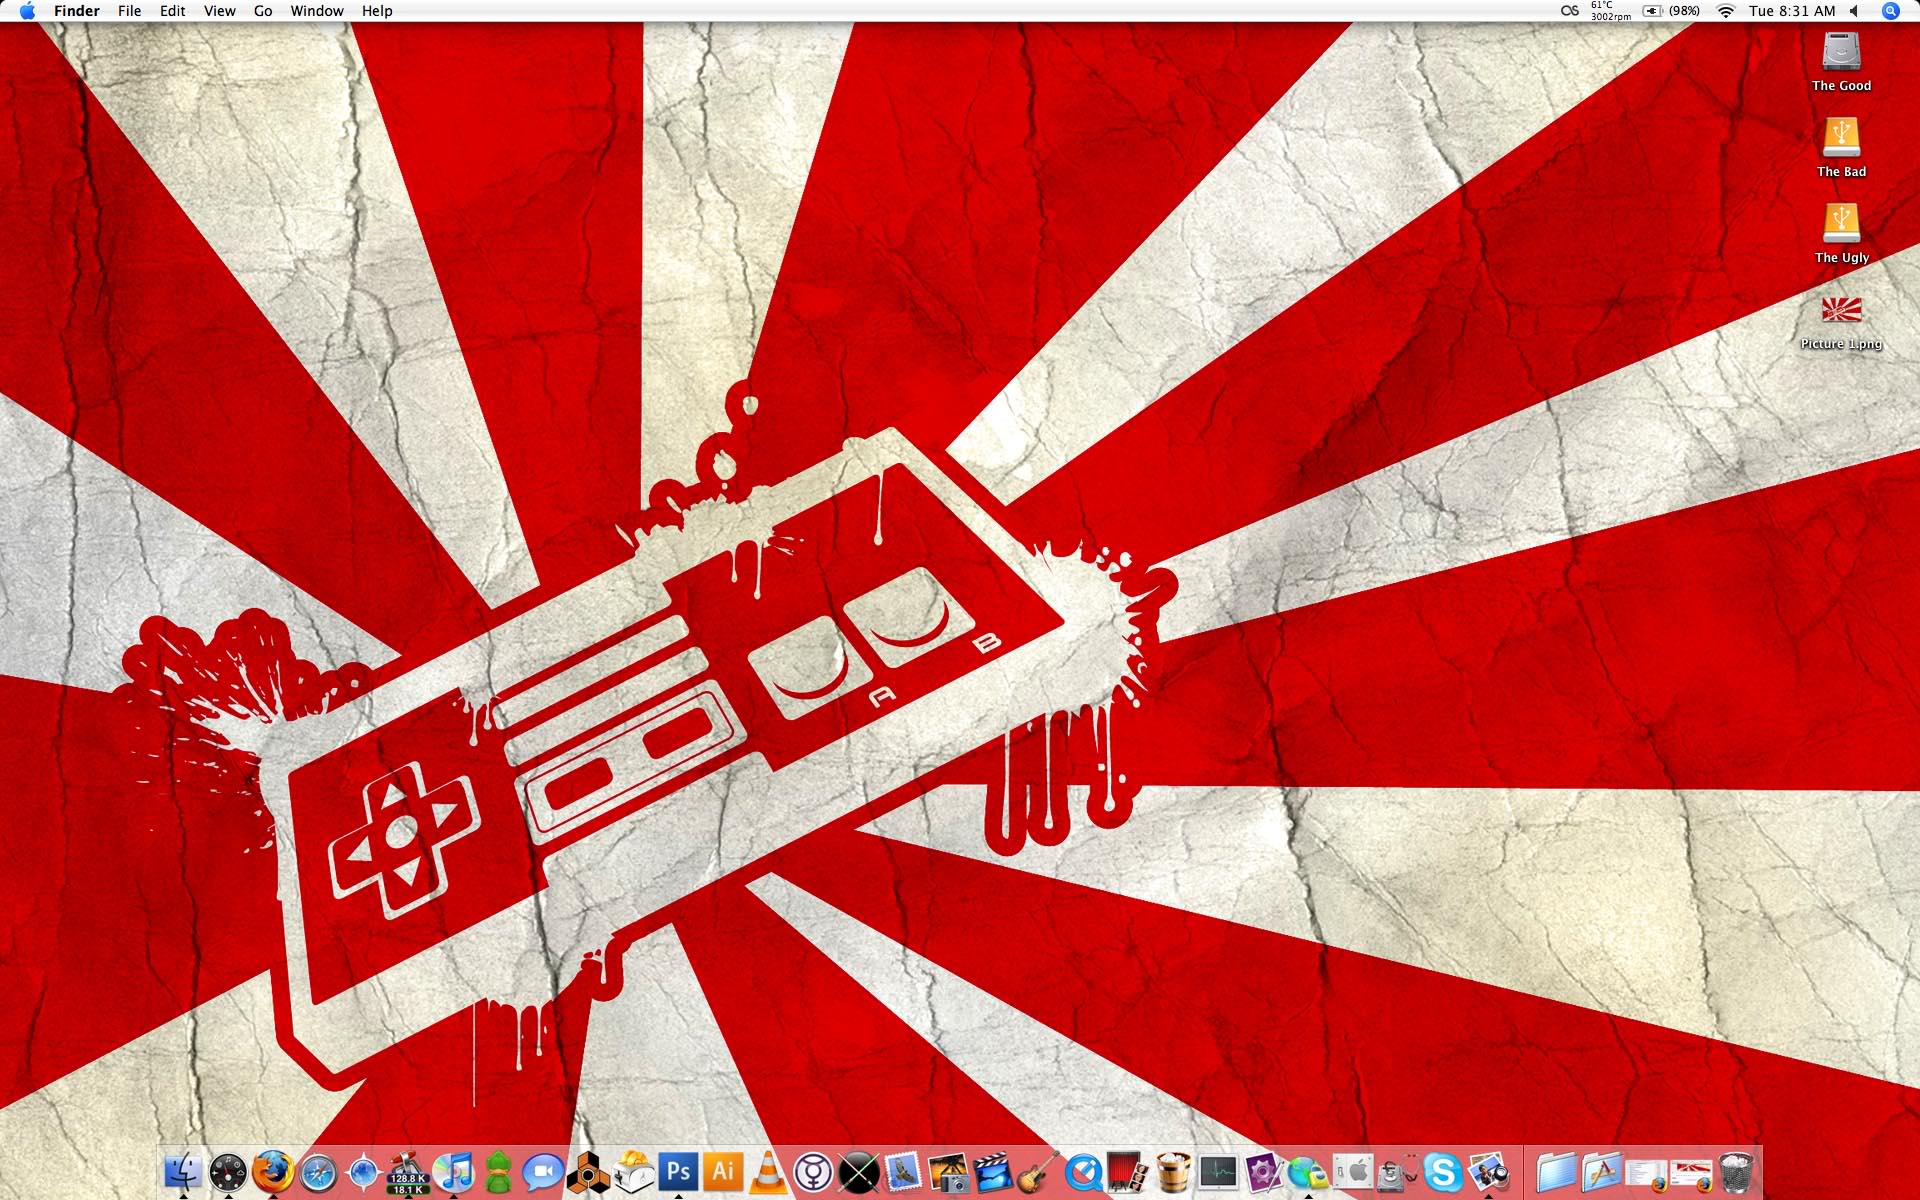
Task: Click the Spotlight search icon
Action: click(1890, 11)
